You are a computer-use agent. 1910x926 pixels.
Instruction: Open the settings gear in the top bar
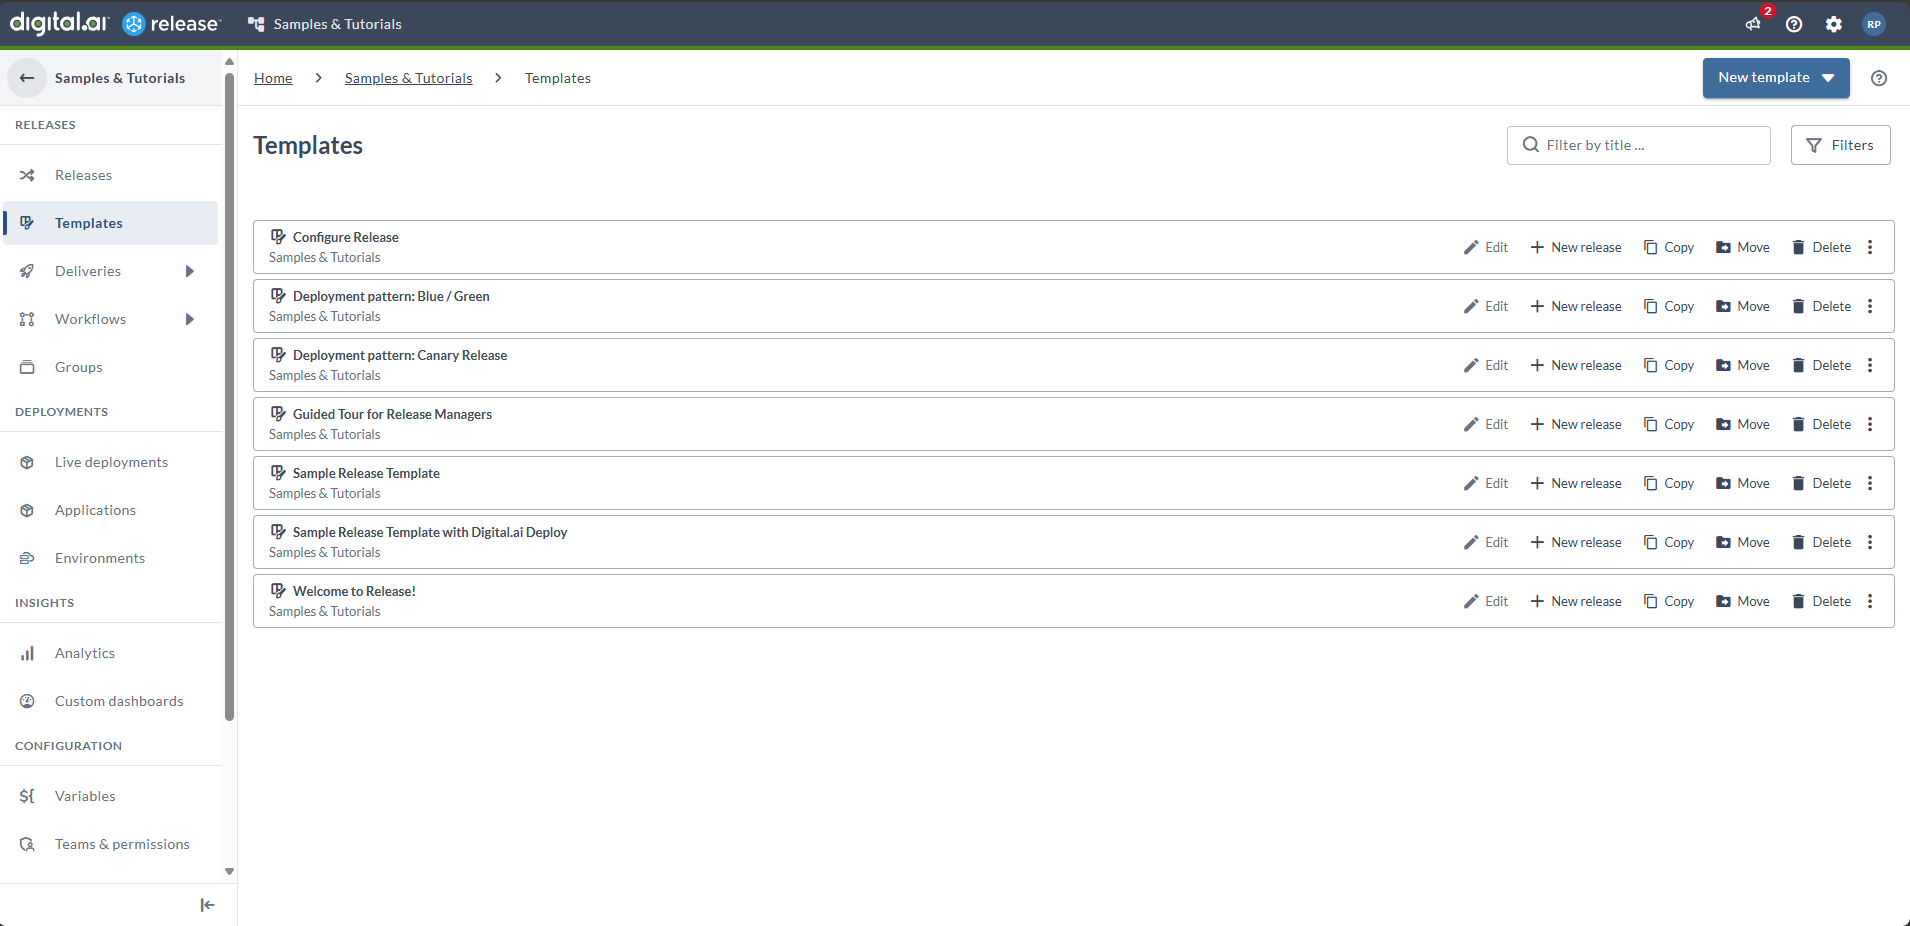tap(1834, 24)
